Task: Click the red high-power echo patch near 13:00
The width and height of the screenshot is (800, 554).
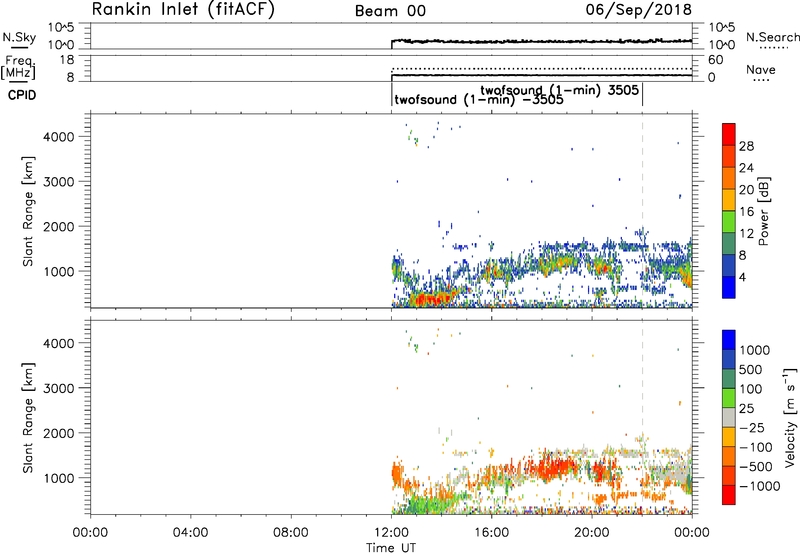Action: tap(431, 298)
